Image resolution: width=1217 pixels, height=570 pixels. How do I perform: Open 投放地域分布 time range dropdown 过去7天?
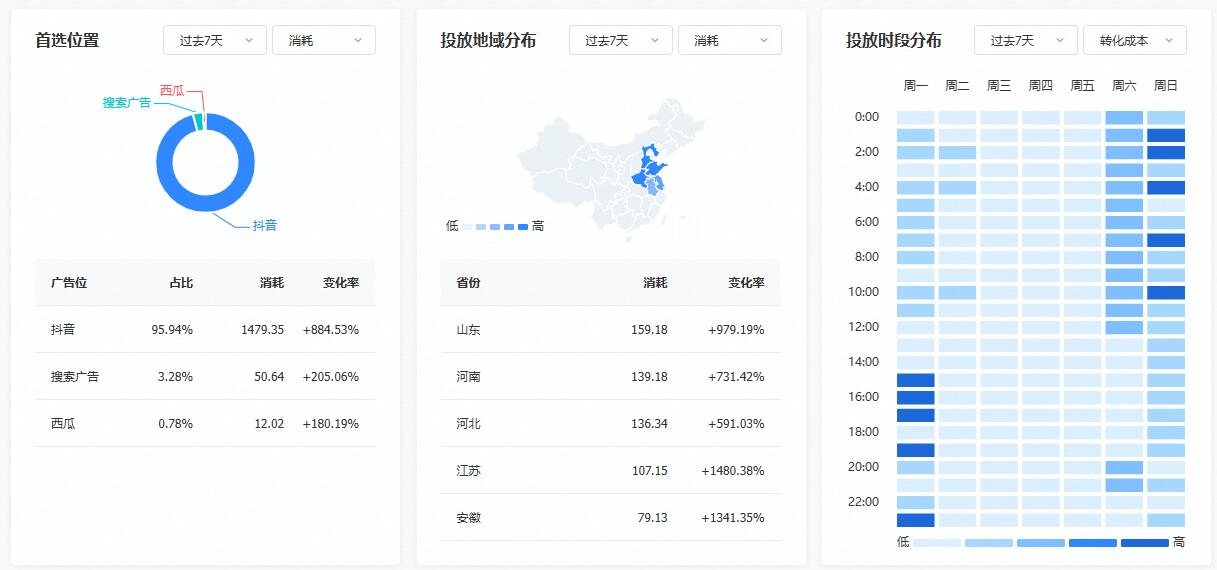[621, 40]
